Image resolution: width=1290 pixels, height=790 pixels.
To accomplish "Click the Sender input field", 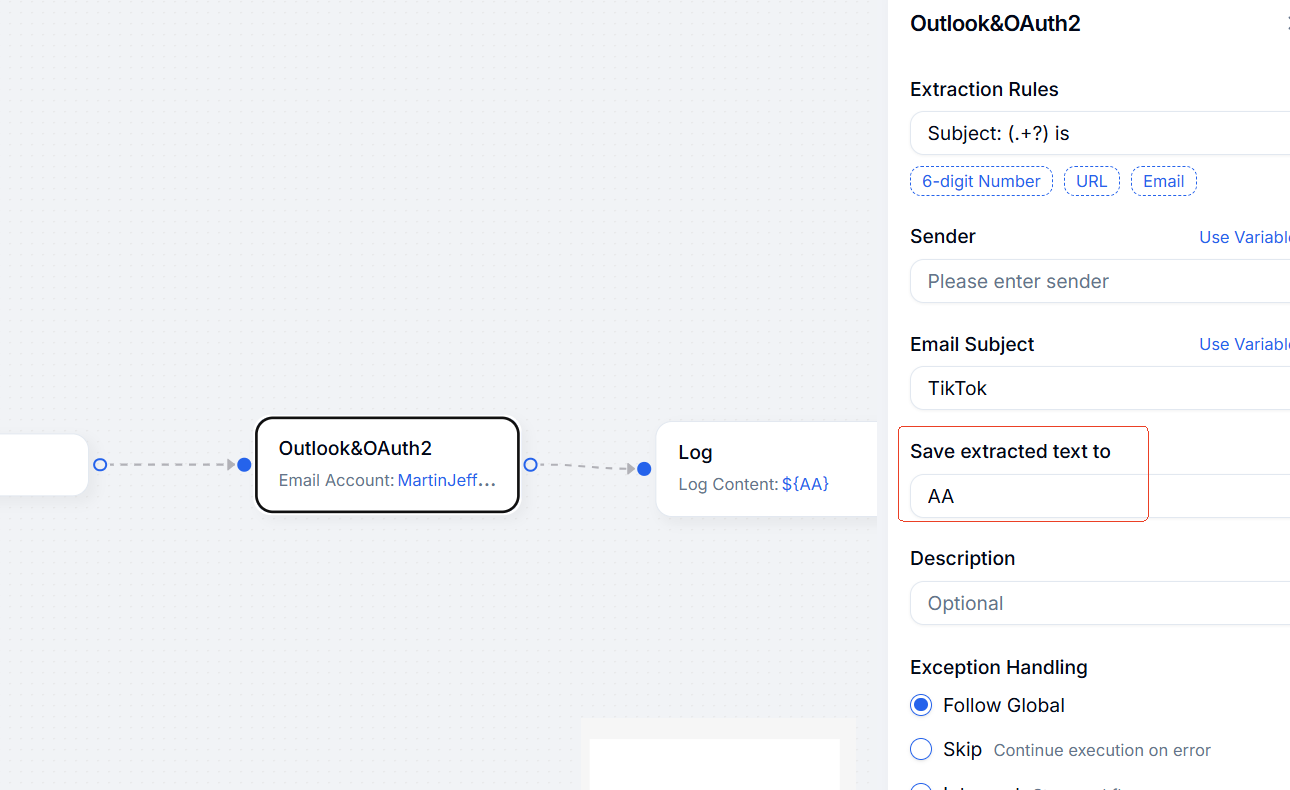I will coord(1100,281).
